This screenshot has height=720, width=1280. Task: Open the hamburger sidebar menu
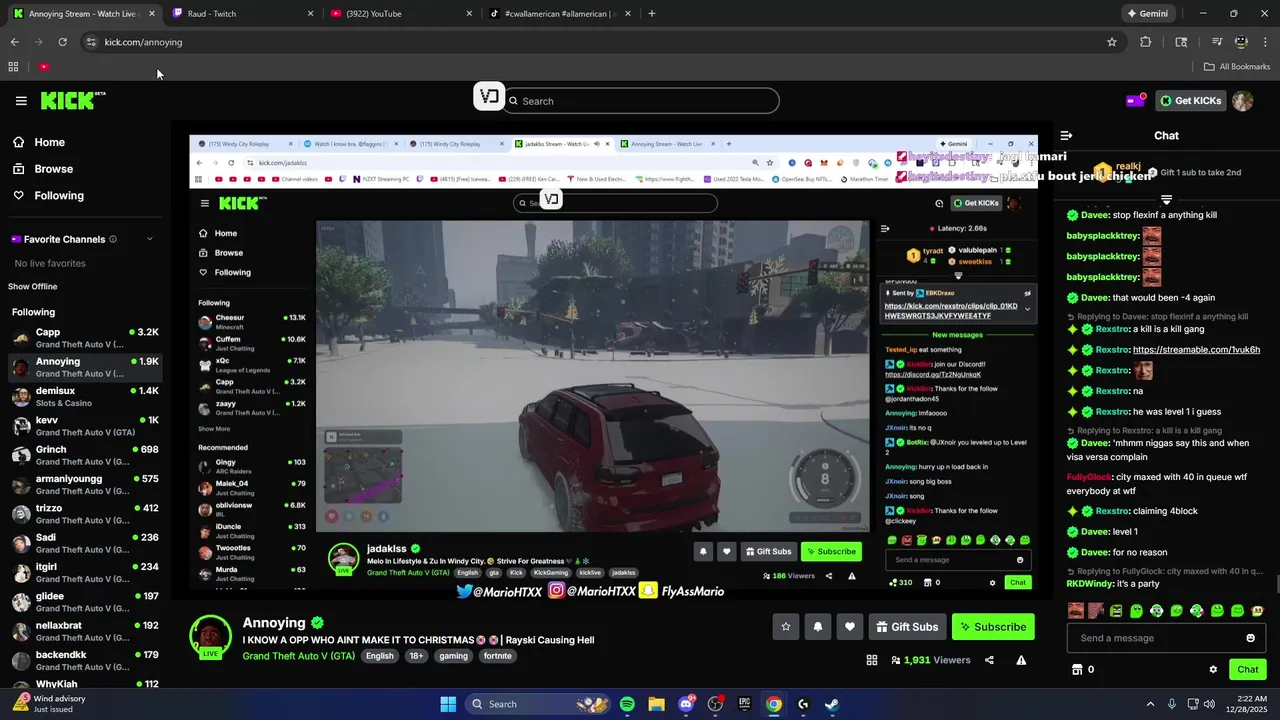click(21, 101)
